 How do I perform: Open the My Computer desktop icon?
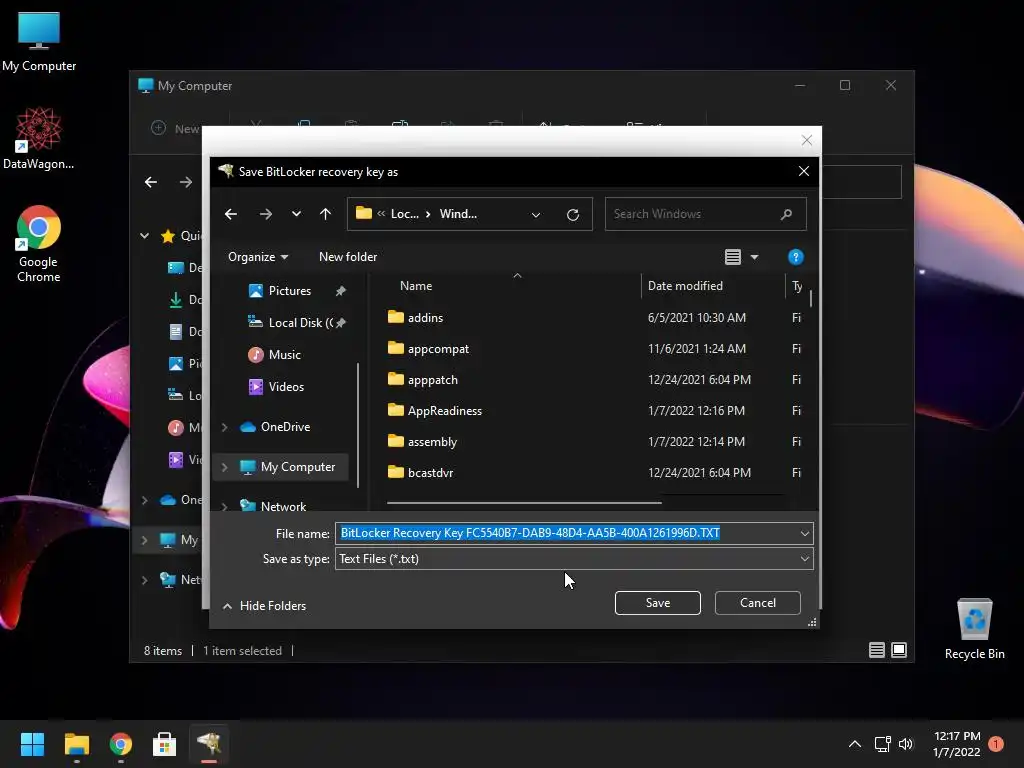click(39, 42)
